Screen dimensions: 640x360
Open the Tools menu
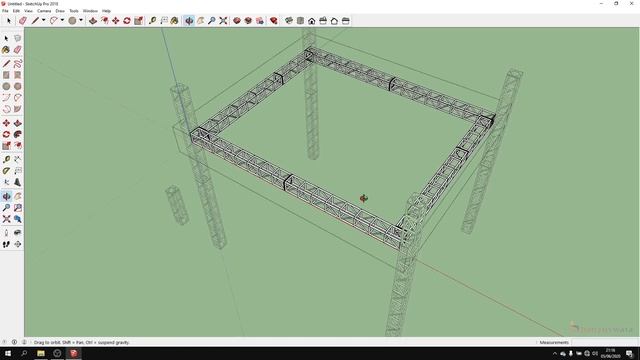click(74, 11)
